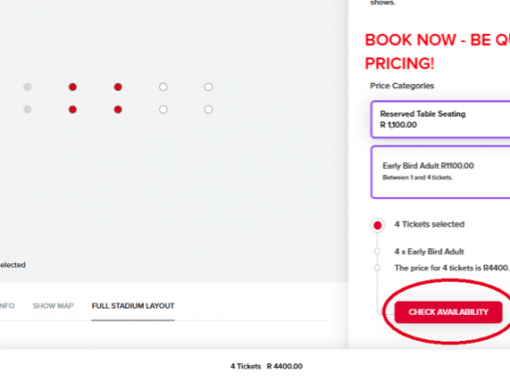This screenshot has width=510, height=382.
Task: Click the price for 4 tickets step marker
Action: coord(377,268)
